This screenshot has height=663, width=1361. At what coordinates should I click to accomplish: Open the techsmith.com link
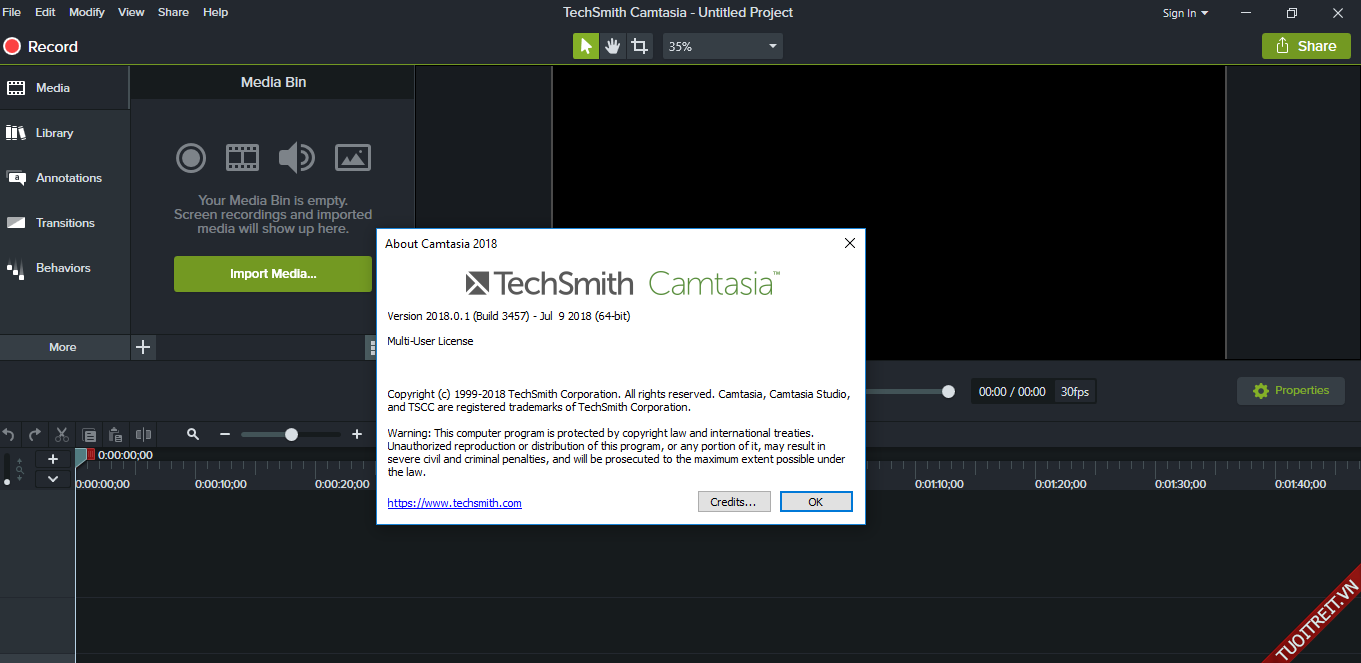455,503
